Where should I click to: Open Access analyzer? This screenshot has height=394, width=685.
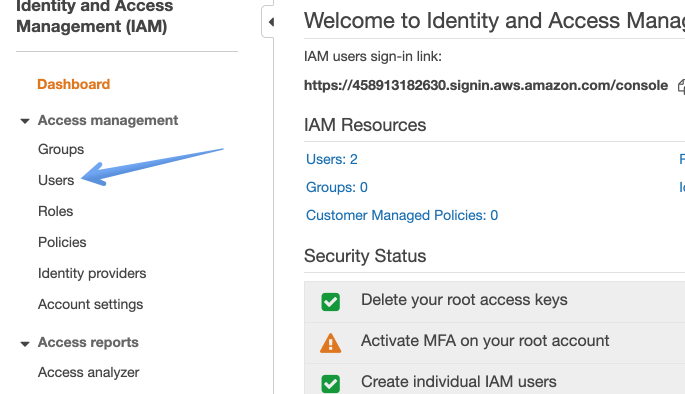click(89, 373)
